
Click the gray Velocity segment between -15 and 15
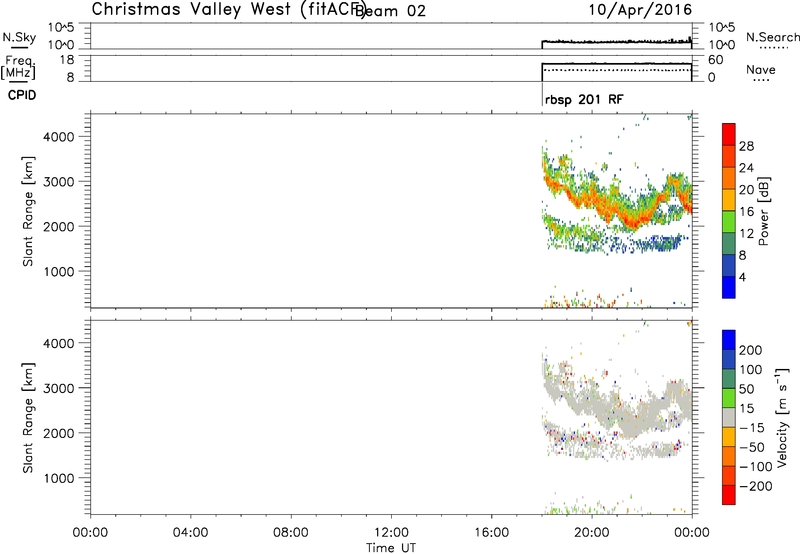pos(729,417)
